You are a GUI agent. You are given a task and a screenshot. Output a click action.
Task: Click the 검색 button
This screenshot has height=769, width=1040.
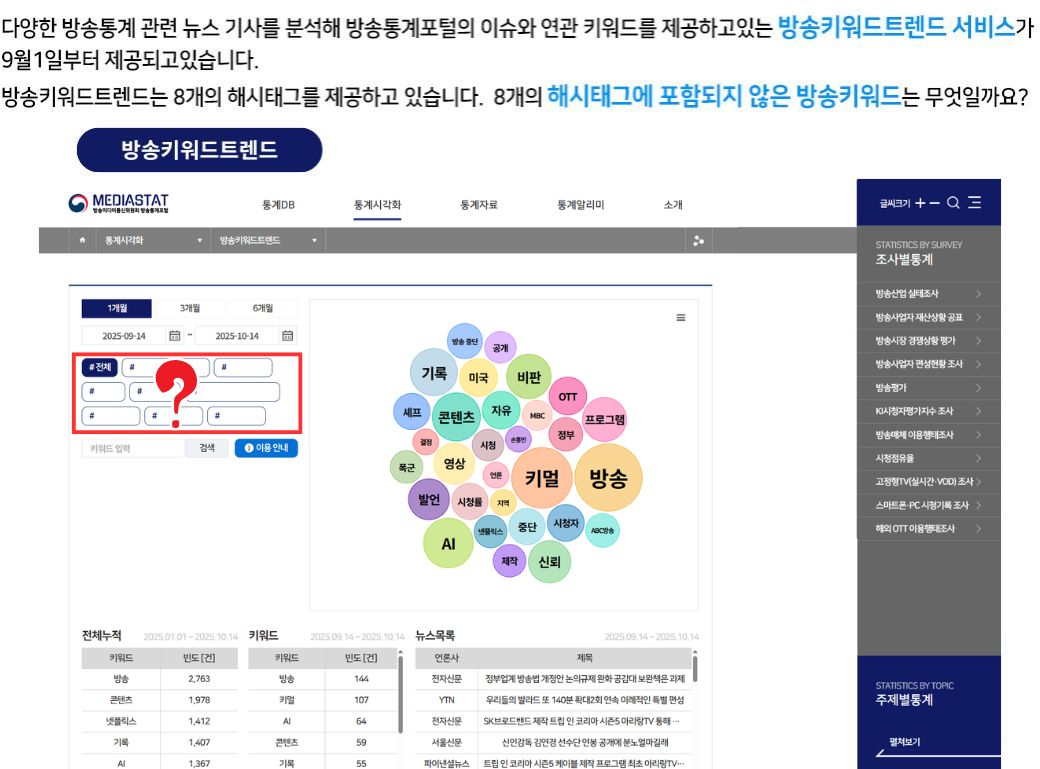207,448
